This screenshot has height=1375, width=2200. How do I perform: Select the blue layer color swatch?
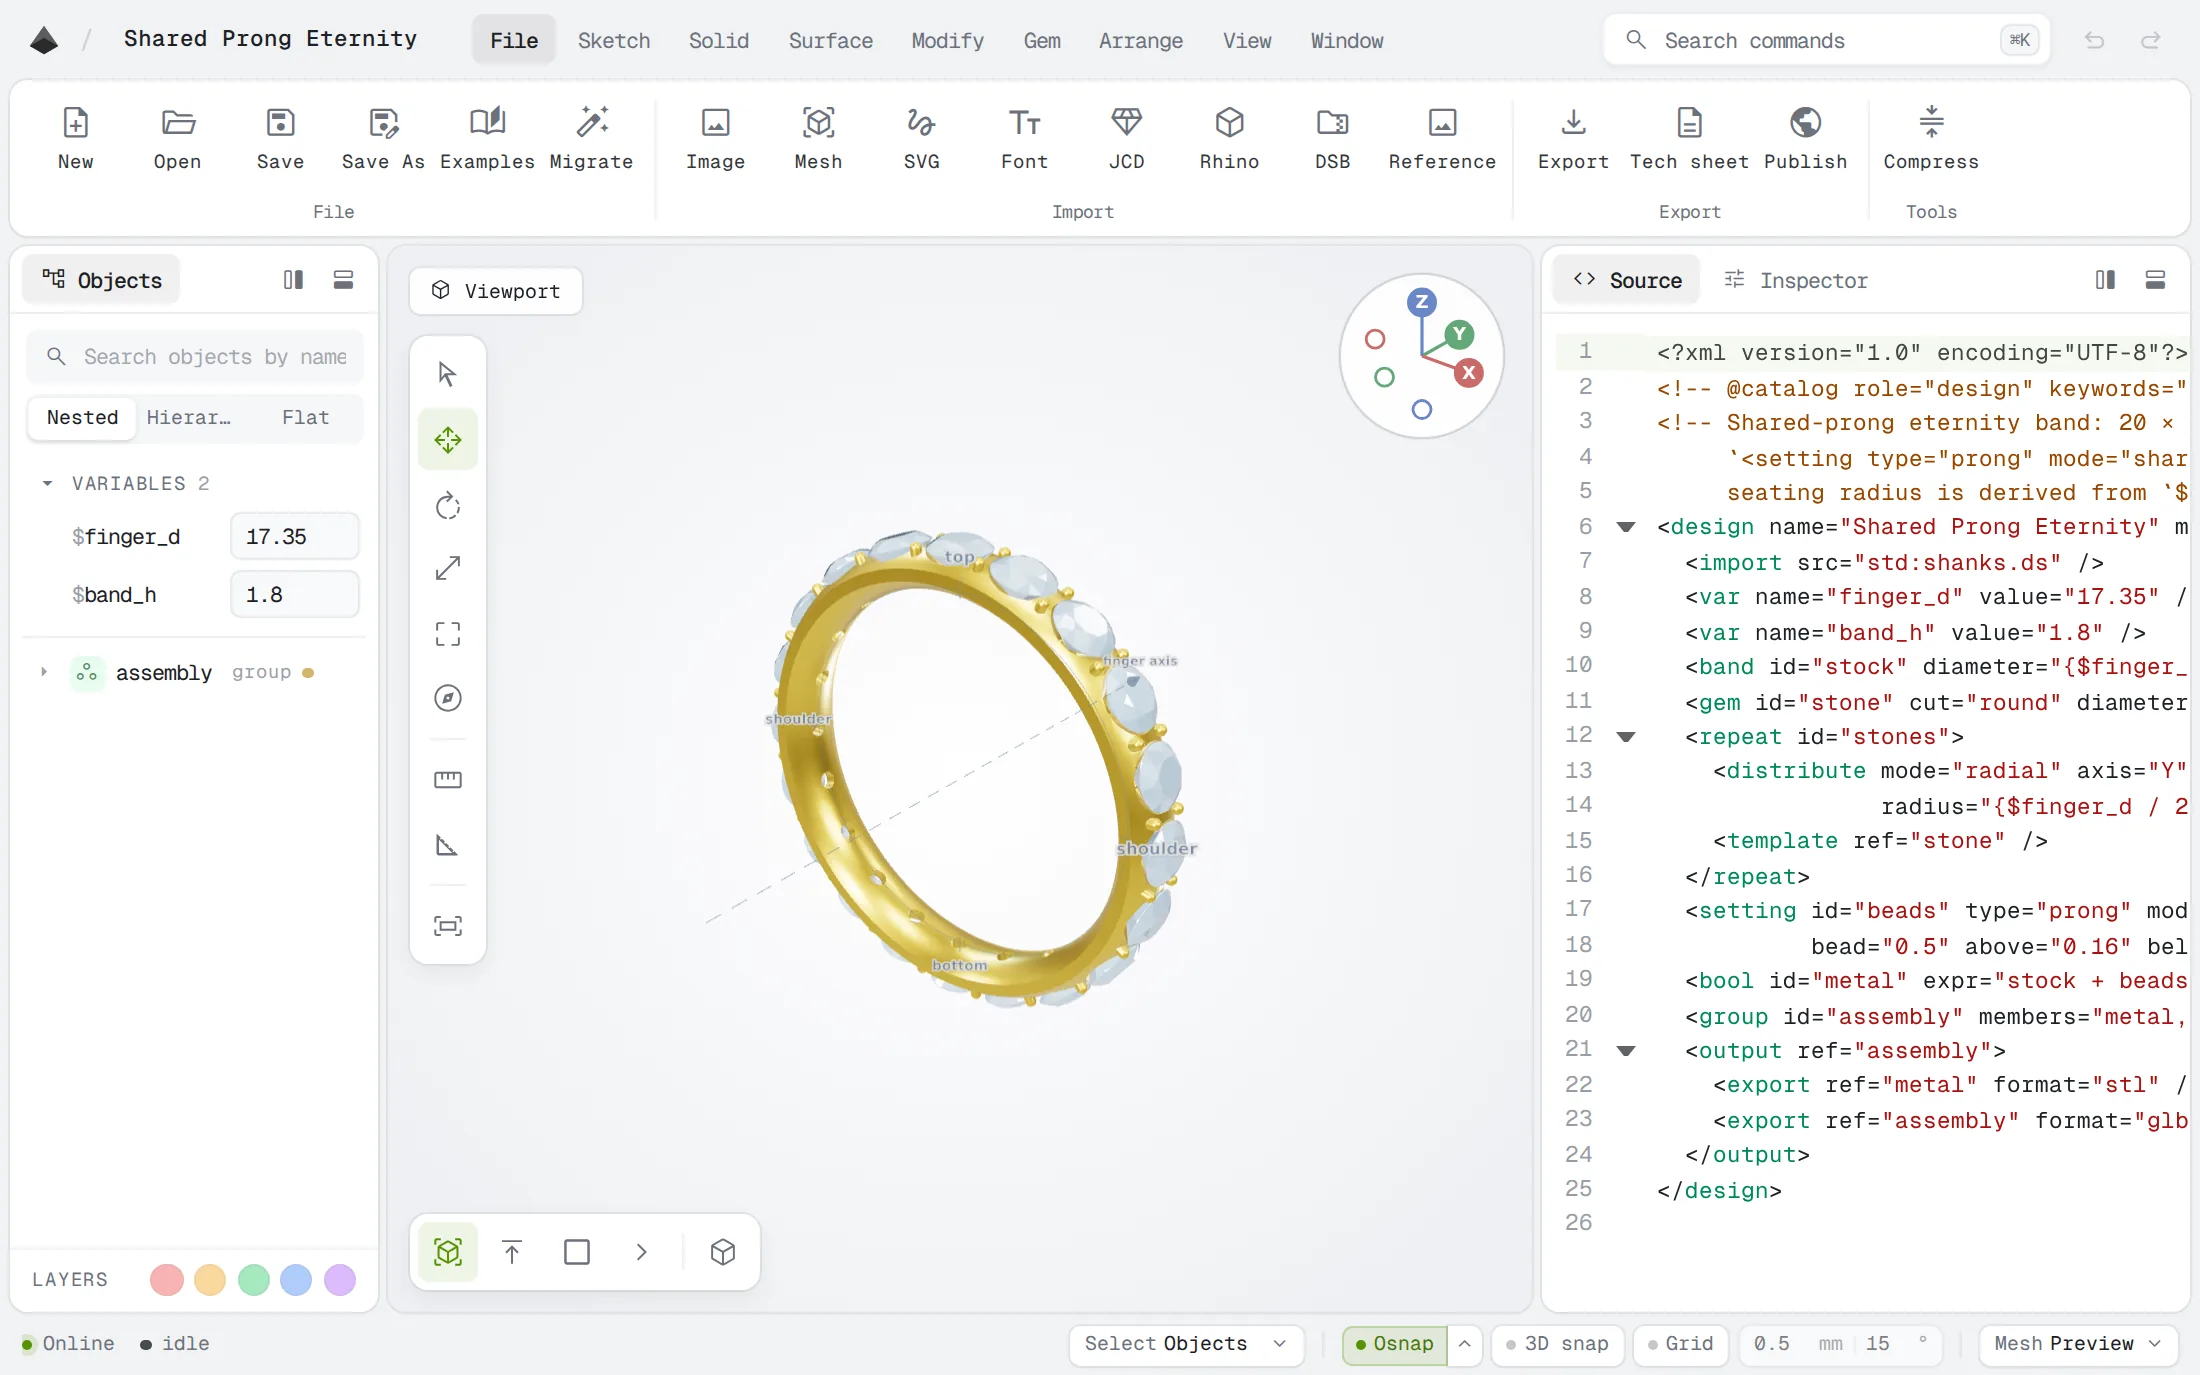[296, 1280]
